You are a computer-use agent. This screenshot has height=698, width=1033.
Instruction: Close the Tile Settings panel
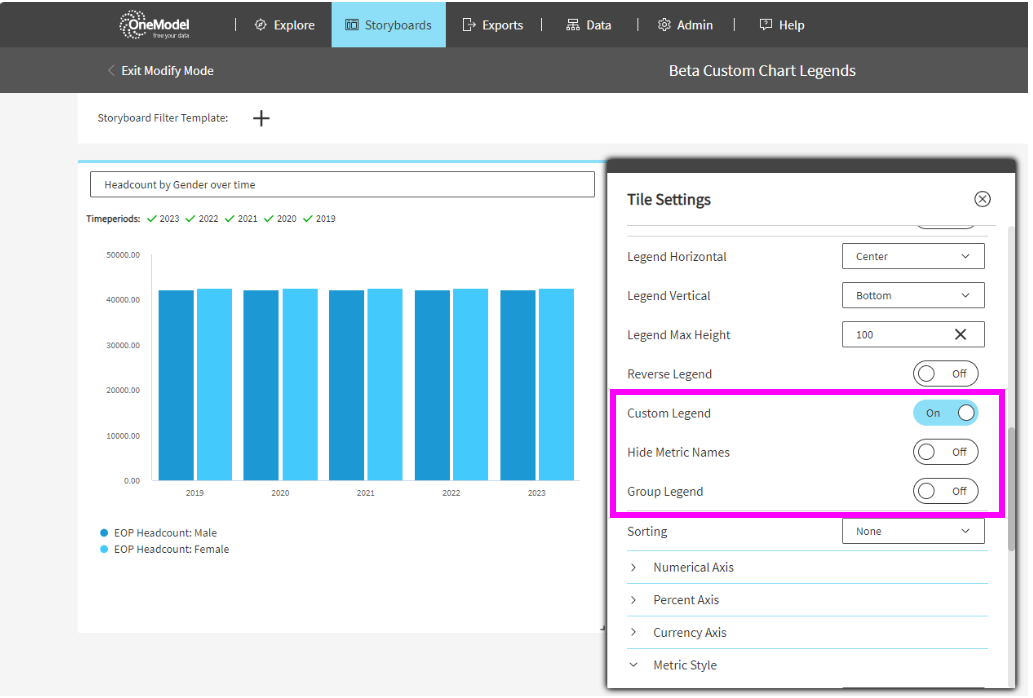[982, 199]
